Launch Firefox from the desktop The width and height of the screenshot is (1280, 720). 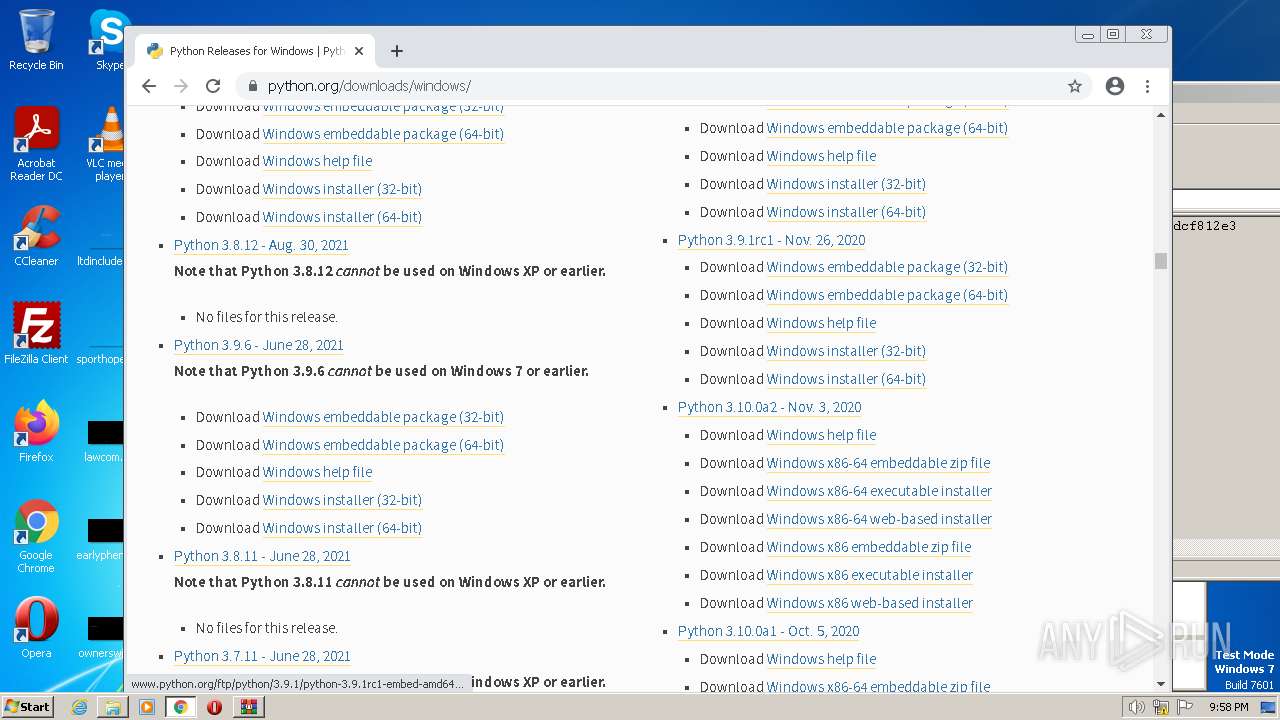pyautogui.click(x=36, y=432)
